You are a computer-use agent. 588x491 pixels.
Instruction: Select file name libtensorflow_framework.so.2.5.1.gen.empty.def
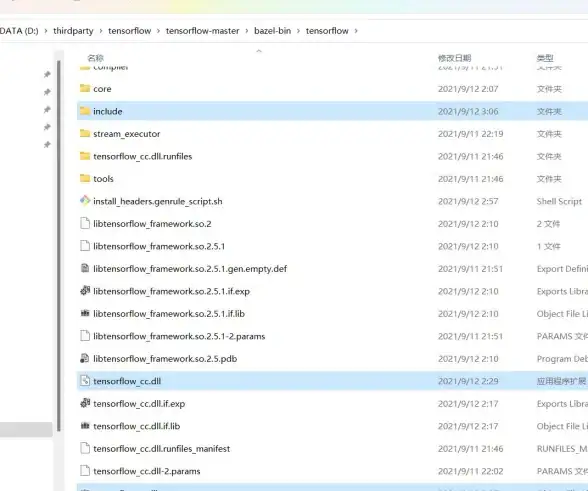click(x=190, y=269)
